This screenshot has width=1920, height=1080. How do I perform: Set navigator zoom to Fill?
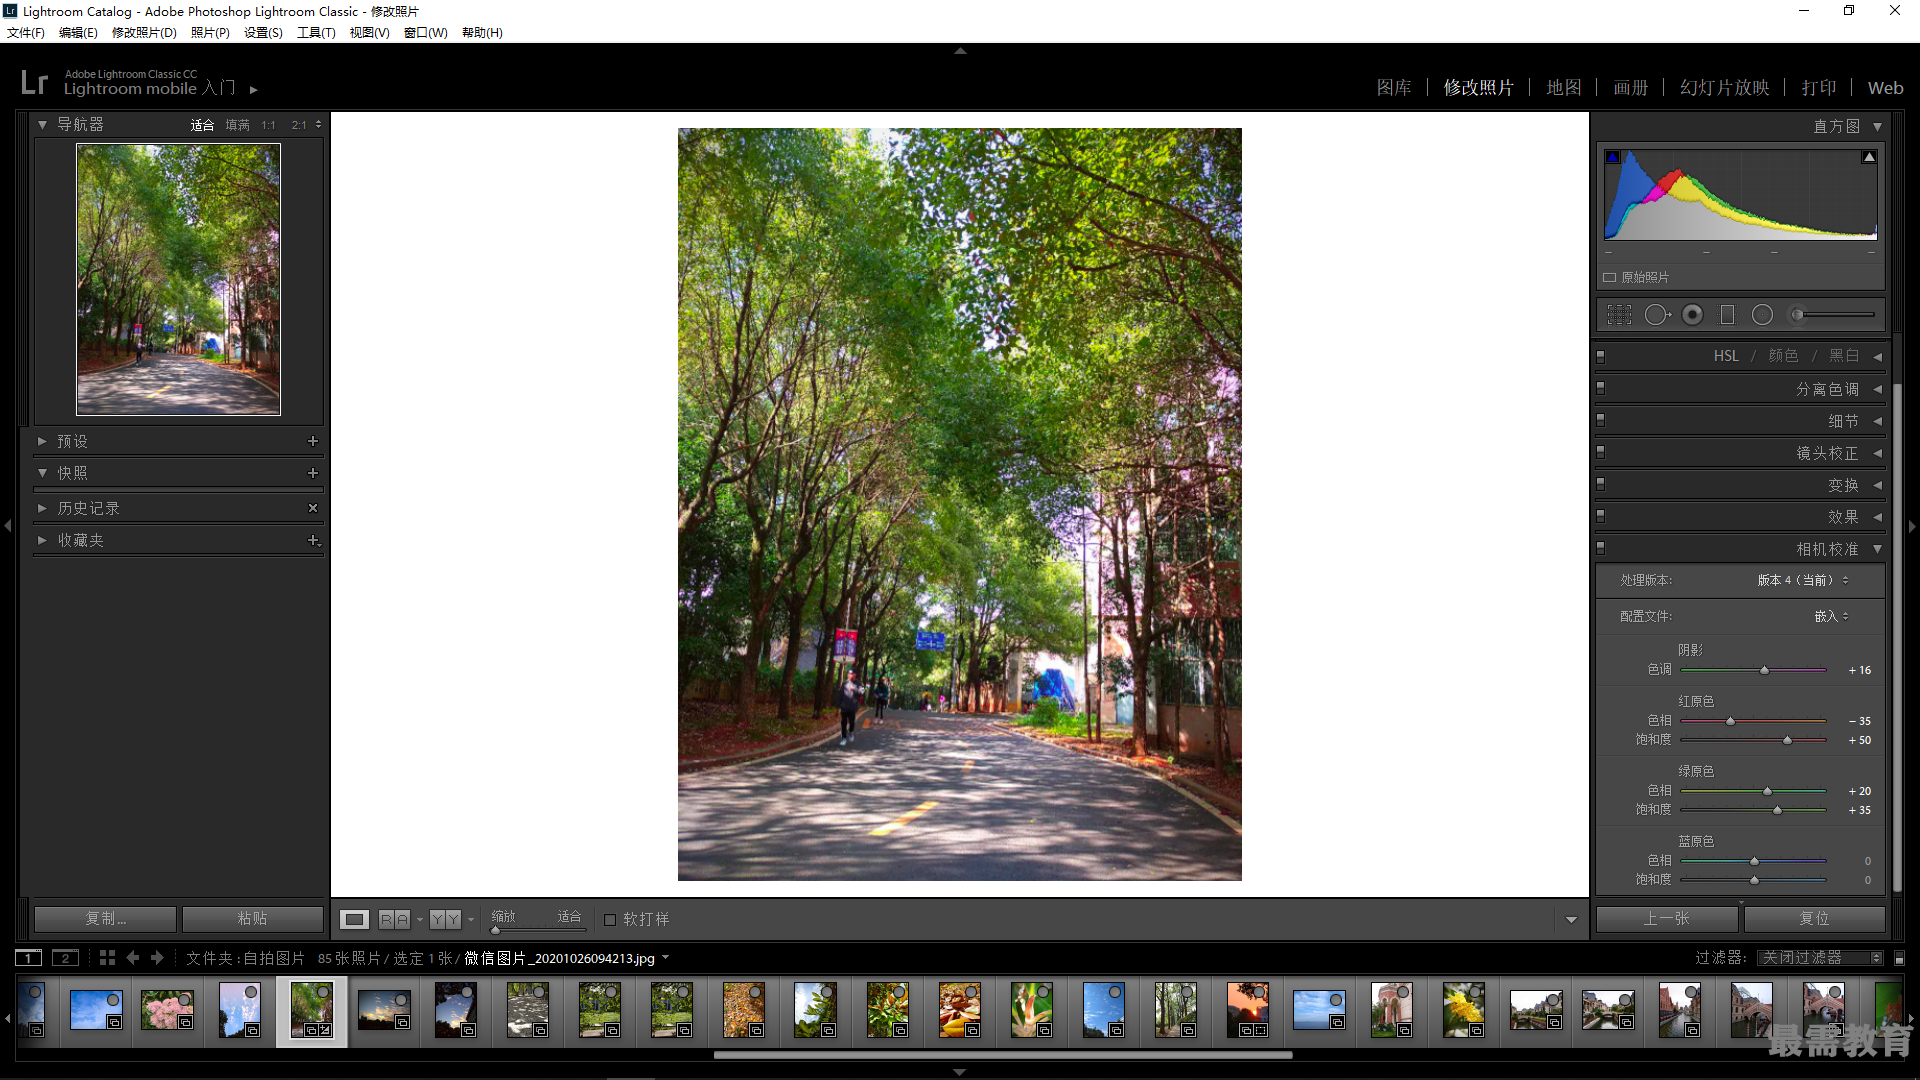(237, 125)
